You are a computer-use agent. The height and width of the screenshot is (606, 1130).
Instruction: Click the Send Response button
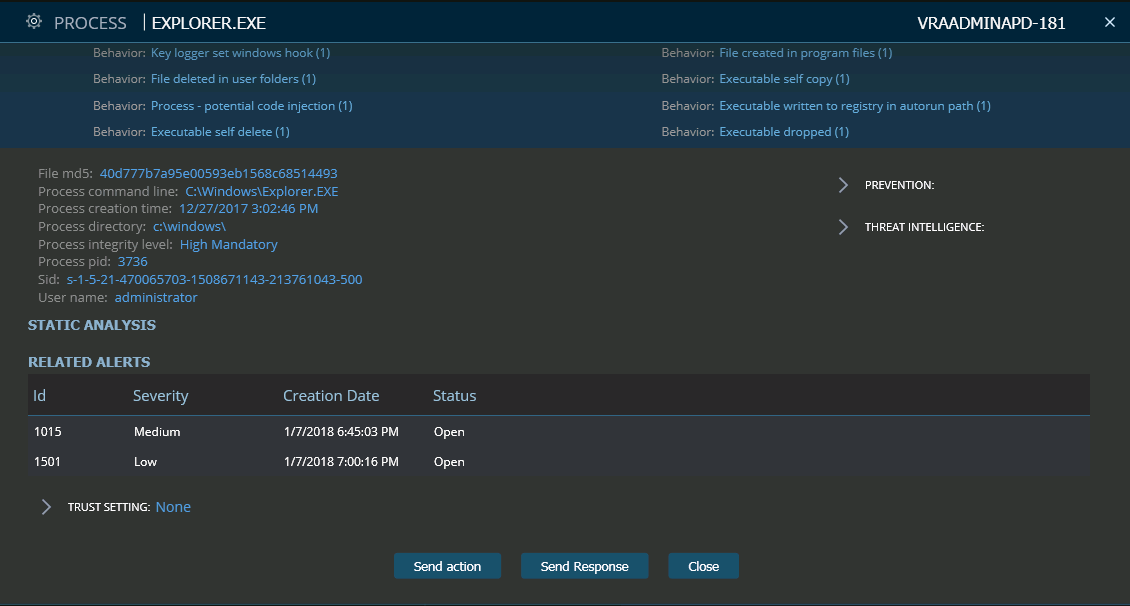tap(584, 565)
